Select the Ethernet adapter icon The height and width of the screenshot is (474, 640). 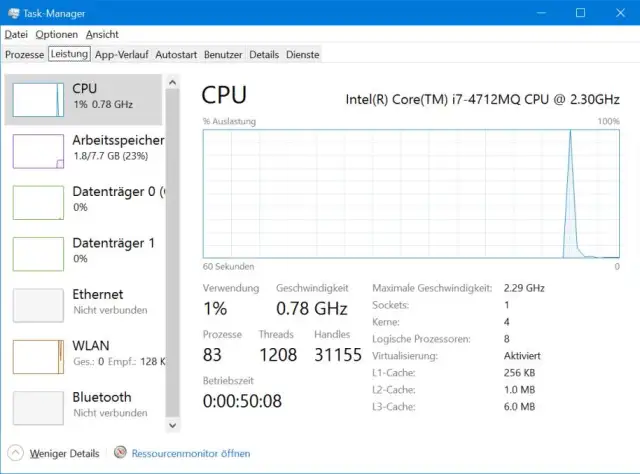tap(38, 305)
